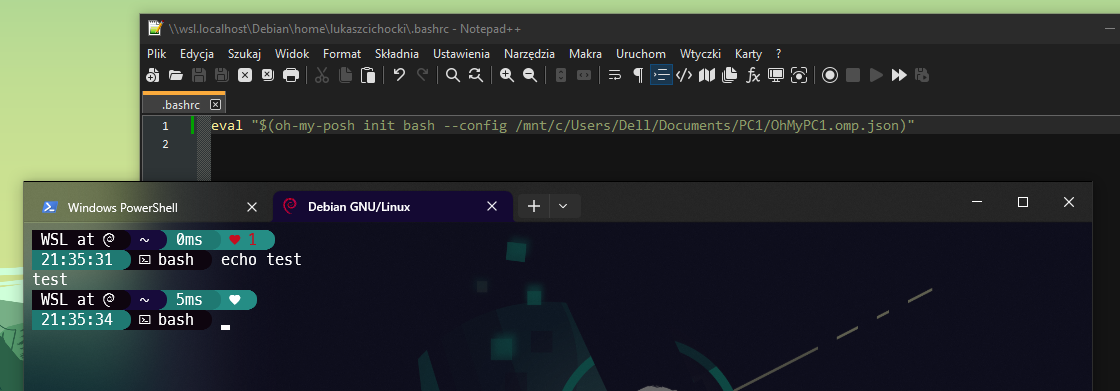Toggle word wrap in Notepad++
This screenshot has width=1120, height=391.
point(615,75)
